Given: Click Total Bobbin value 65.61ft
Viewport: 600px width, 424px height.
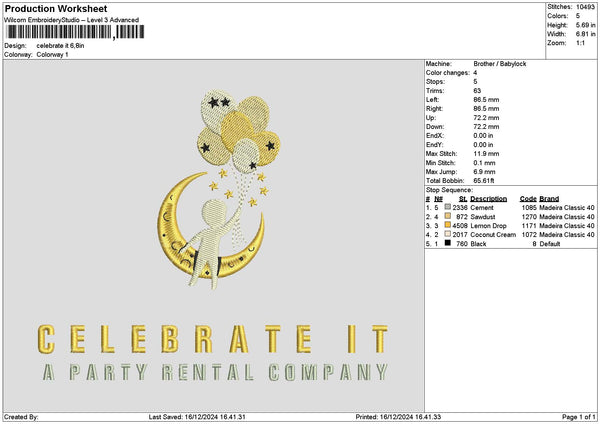Looking at the screenshot, I should click(484, 181).
